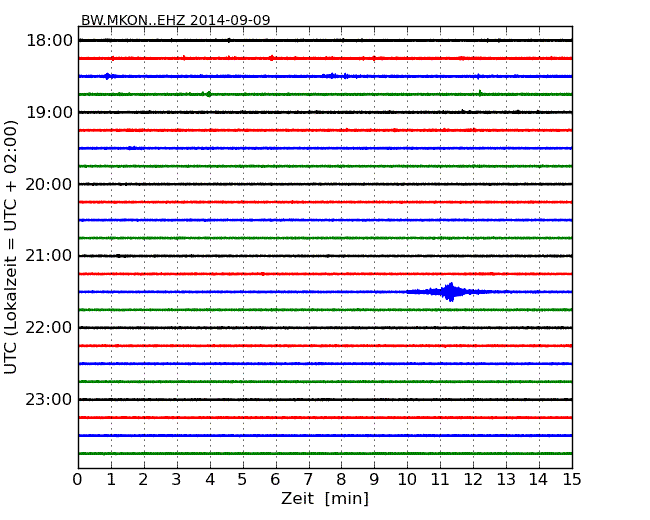
Task: Click x-axis tick label 5
Action: pyautogui.click(x=243, y=479)
